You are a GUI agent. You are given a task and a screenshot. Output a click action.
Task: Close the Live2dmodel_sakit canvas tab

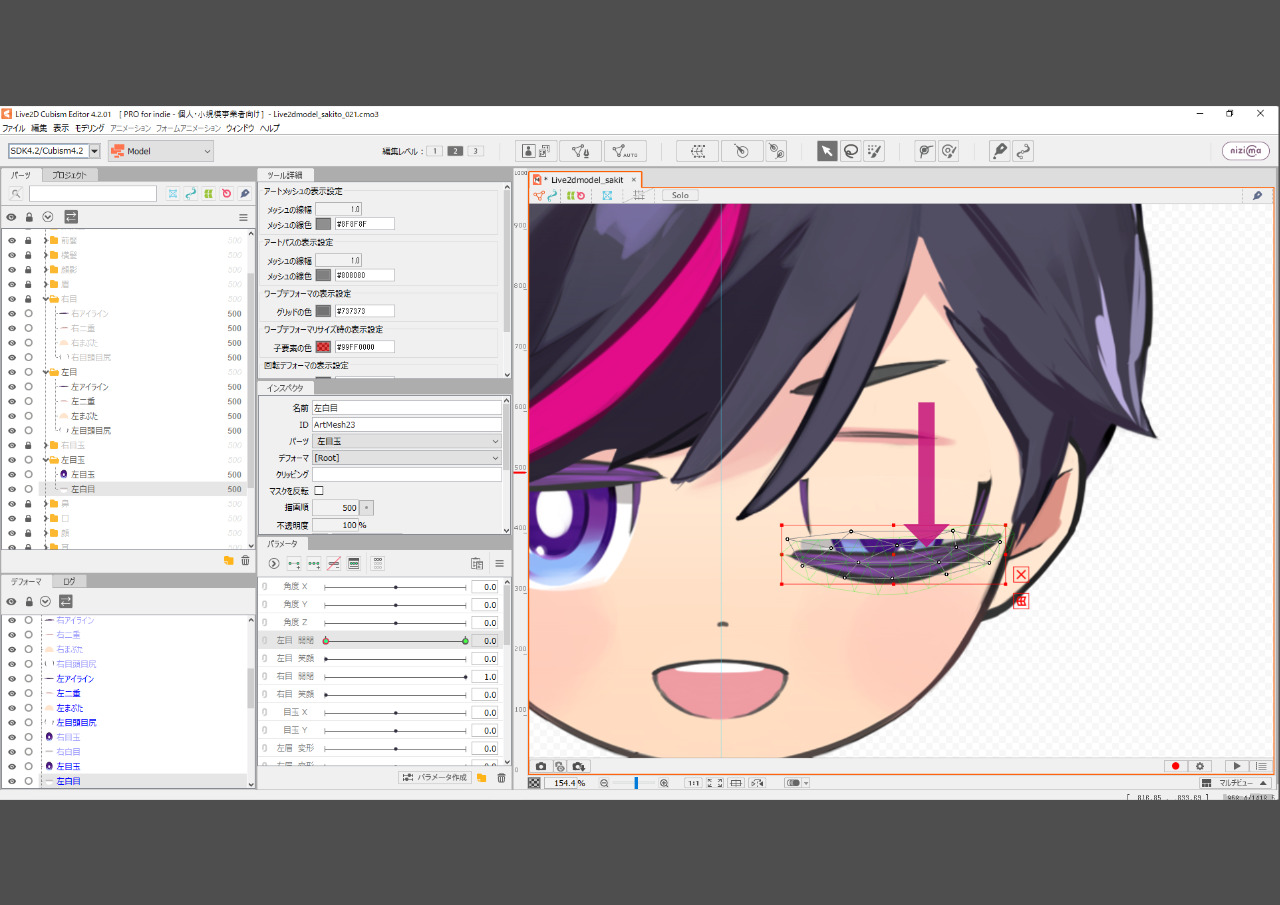pos(633,180)
